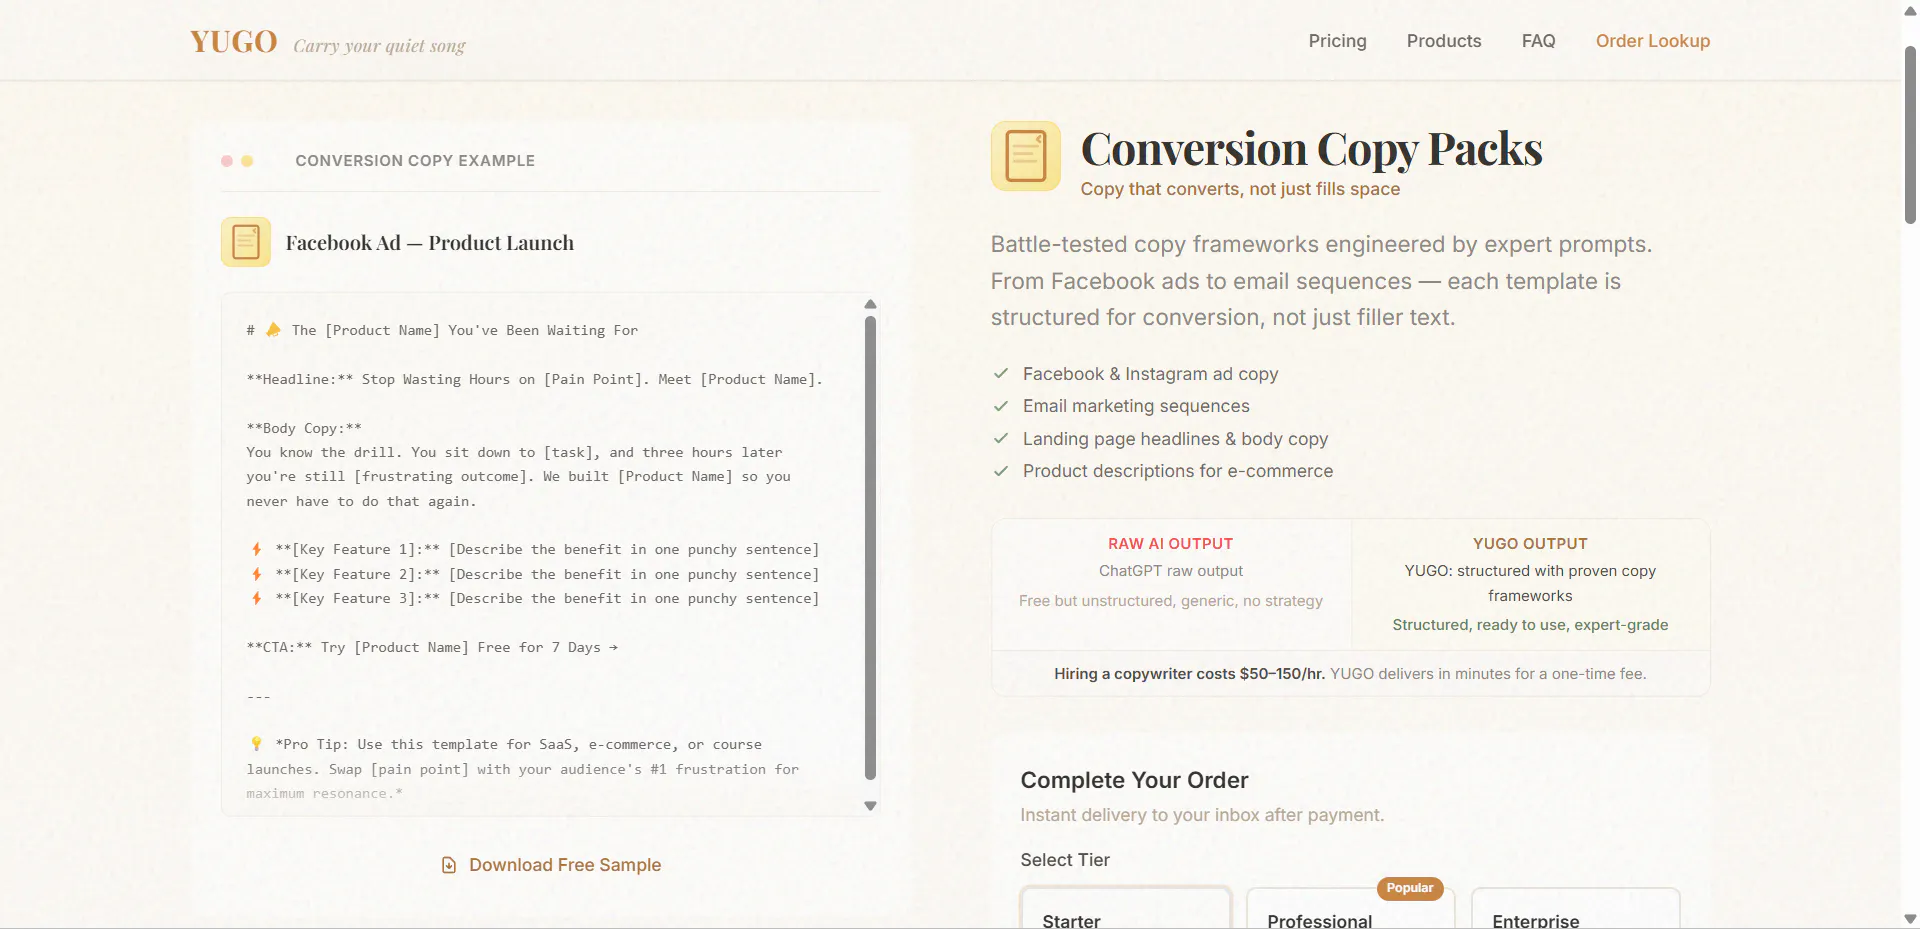This screenshot has height=929, width=1920.
Task: Click "Structured, ready to use, expert-grade" text
Action: tap(1530, 625)
